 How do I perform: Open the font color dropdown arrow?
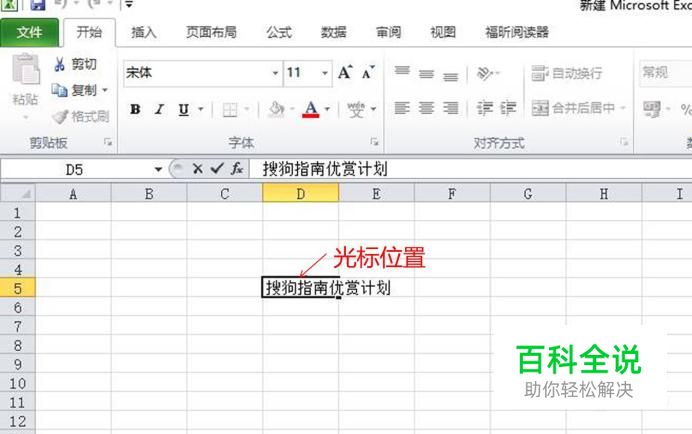tap(327, 109)
